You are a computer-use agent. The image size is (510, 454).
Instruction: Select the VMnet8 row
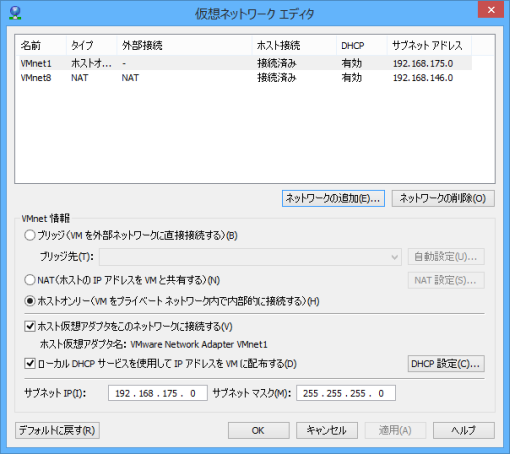(244, 78)
